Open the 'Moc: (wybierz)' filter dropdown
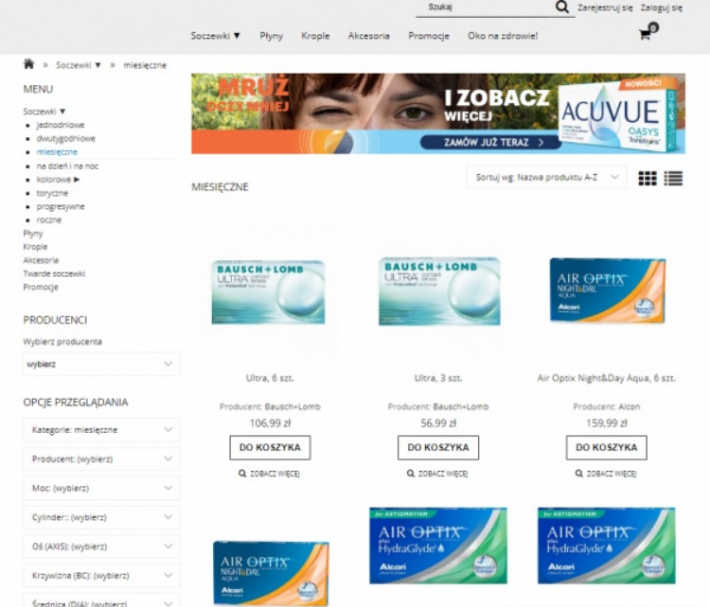This screenshot has width=710, height=607. click(101, 488)
